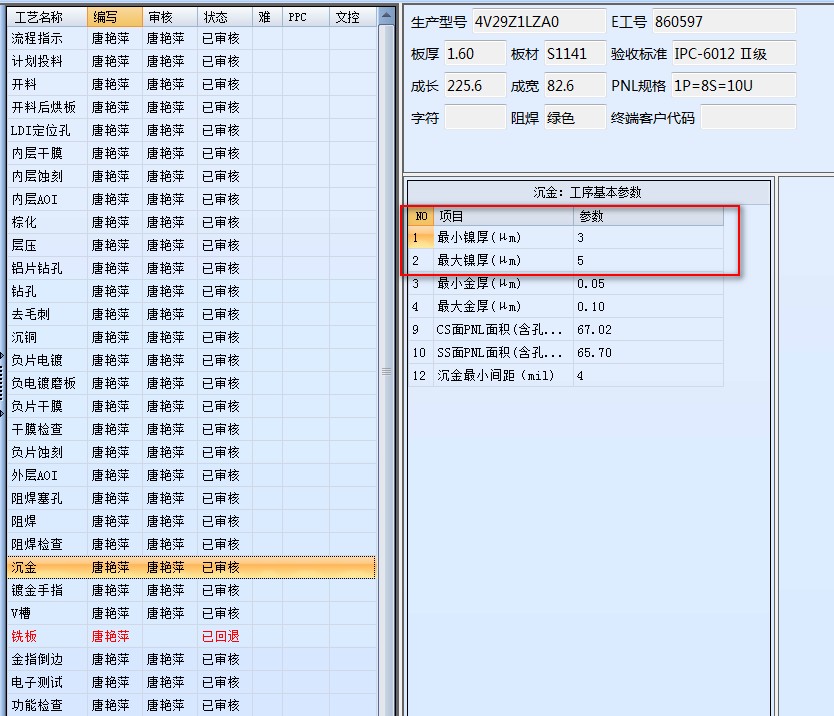This screenshot has width=834, height=716.
Task: Select the 金指倒边 process row
Action: (192, 659)
